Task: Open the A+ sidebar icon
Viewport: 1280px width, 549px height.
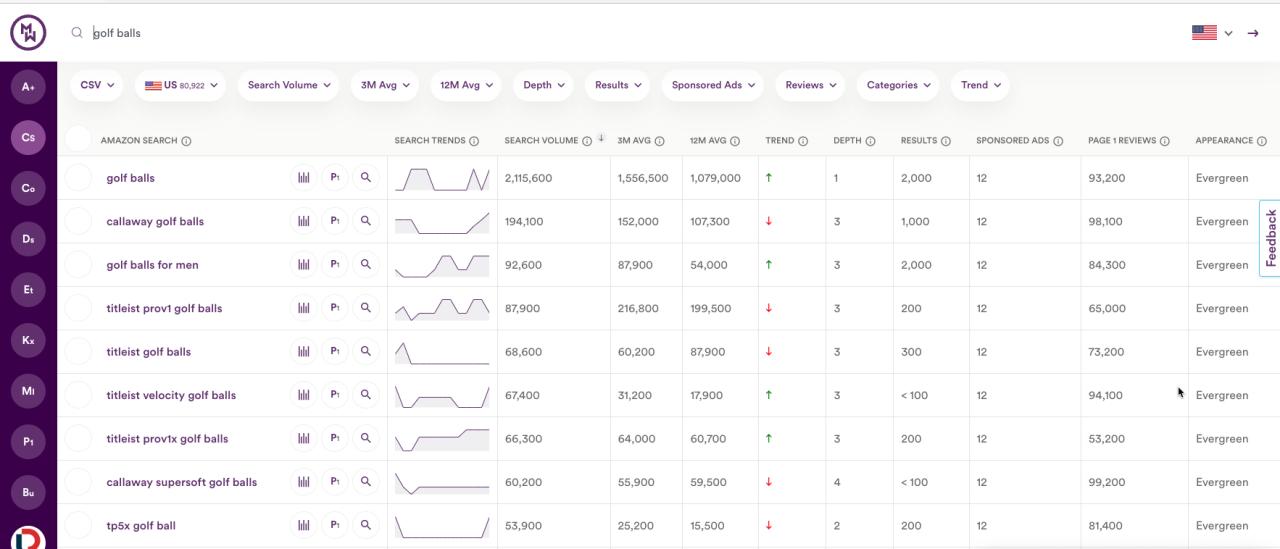Action: click(x=28, y=87)
